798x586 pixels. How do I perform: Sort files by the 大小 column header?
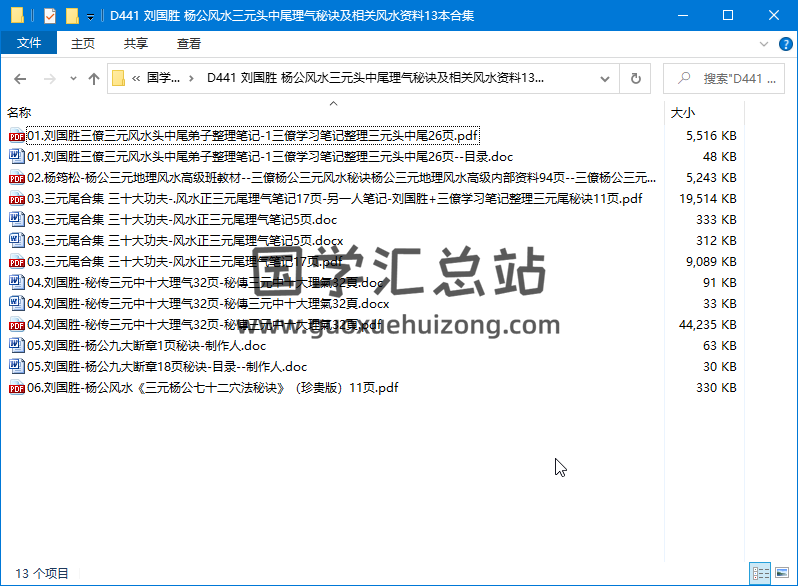(683, 113)
